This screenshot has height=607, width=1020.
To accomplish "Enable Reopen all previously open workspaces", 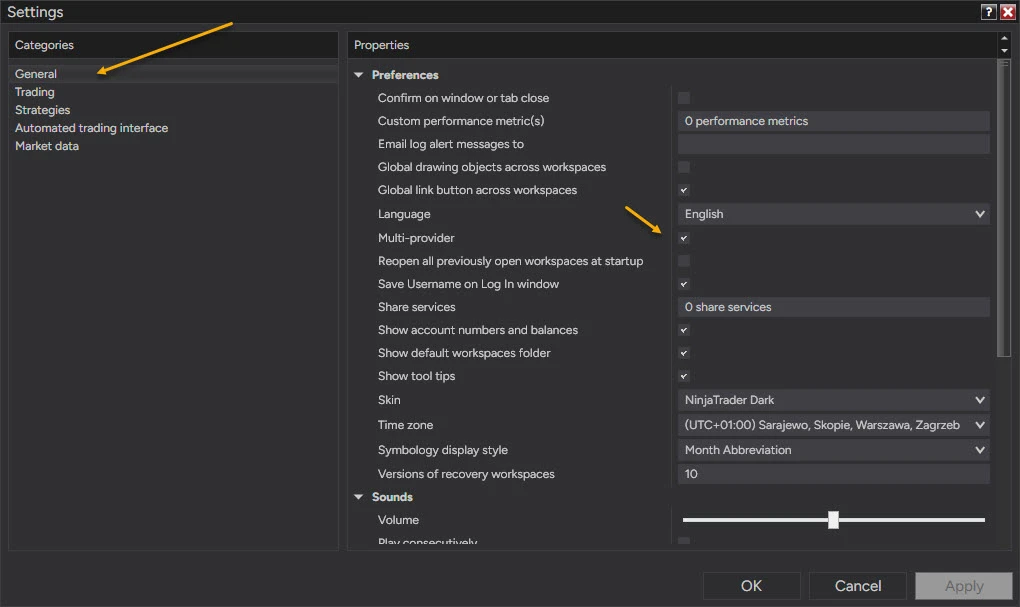I will tap(684, 261).
